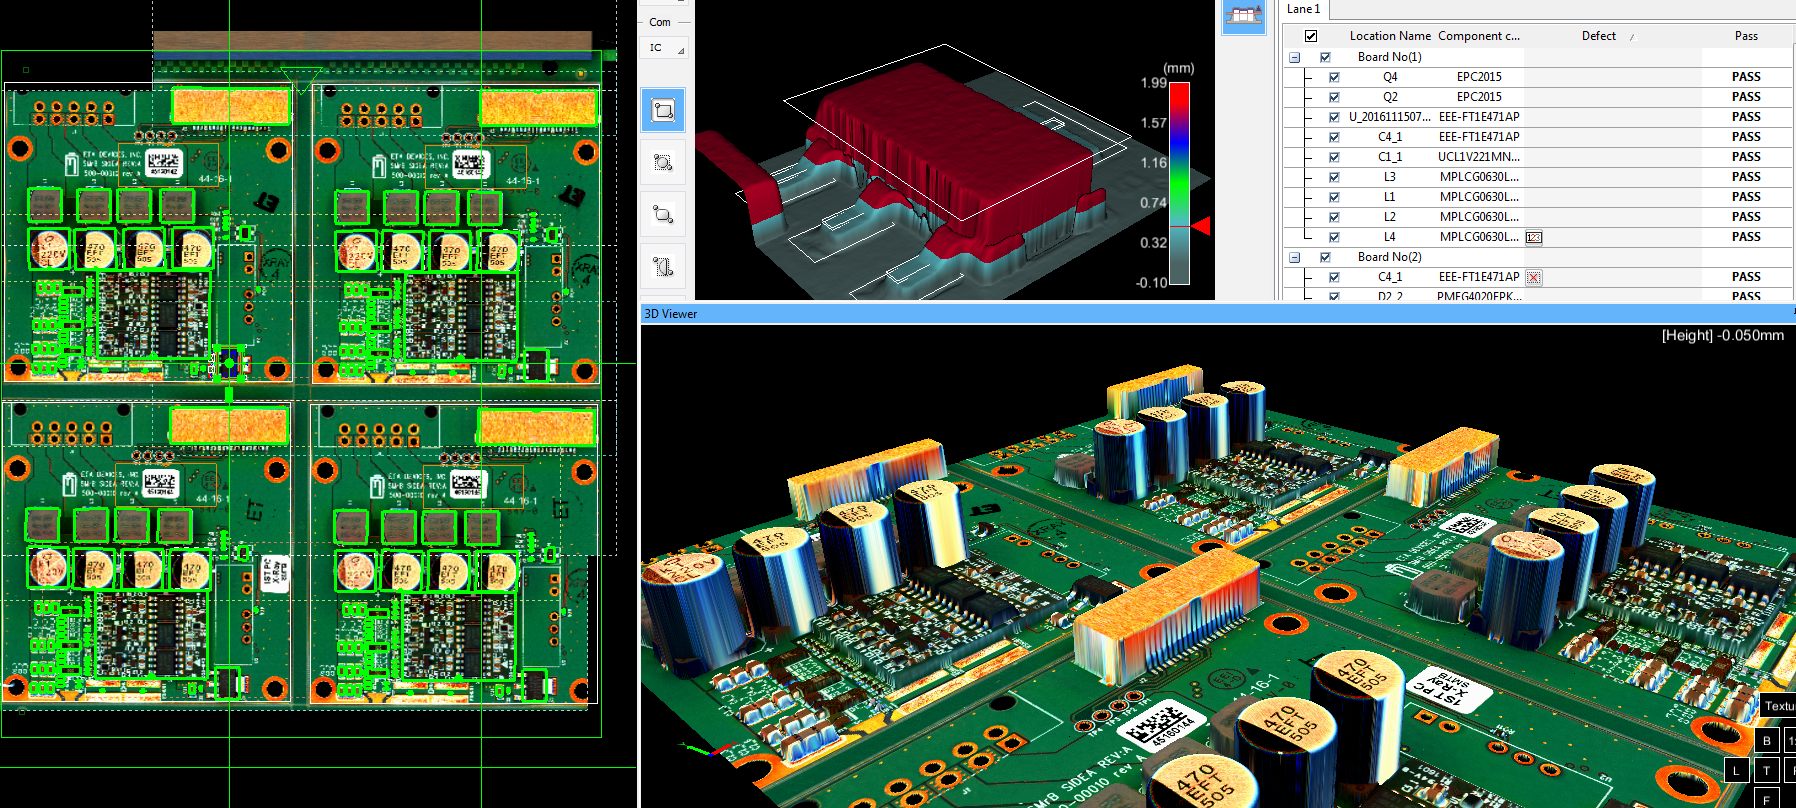The height and width of the screenshot is (808, 1796).
Task: Click the Board No(1) label
Action: click(x=1389, y=57)
